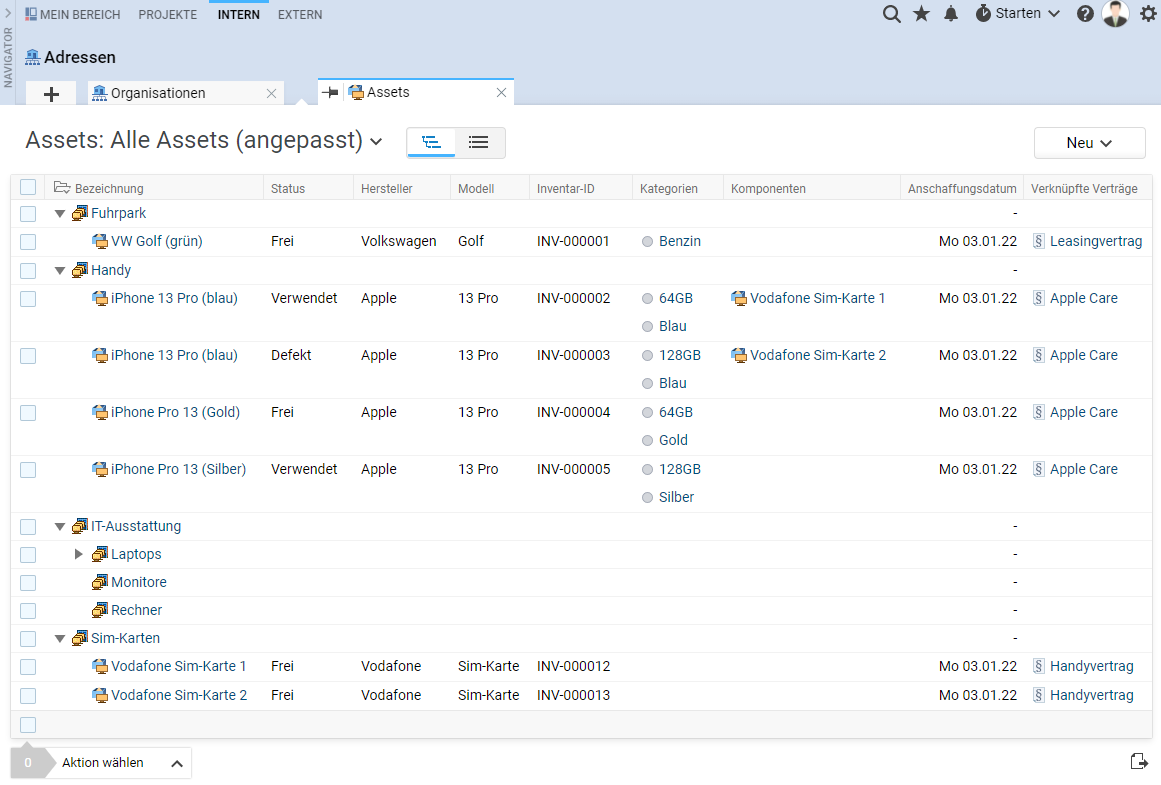Click contract icon beside Leasingvertrag

(x=1039, y=241)
